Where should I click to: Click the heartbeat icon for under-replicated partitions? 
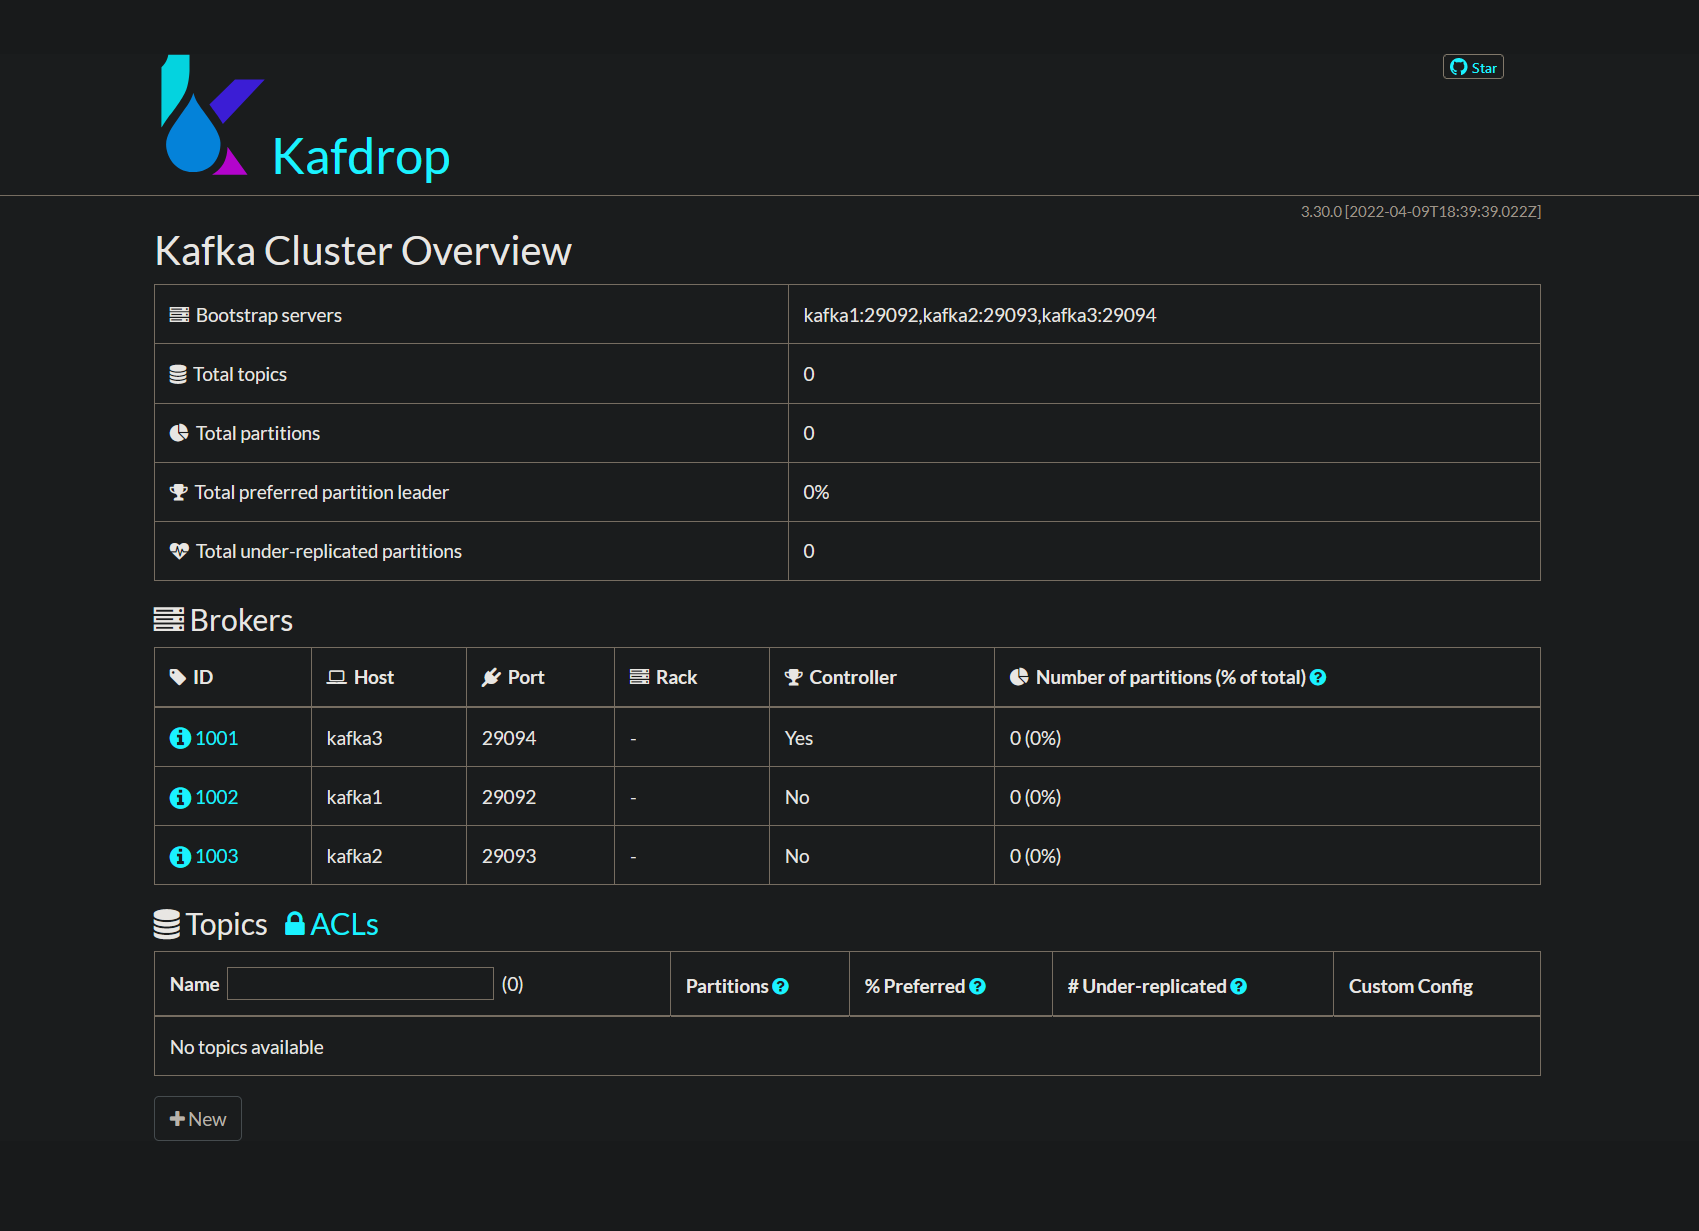click(x=179, y=551)
